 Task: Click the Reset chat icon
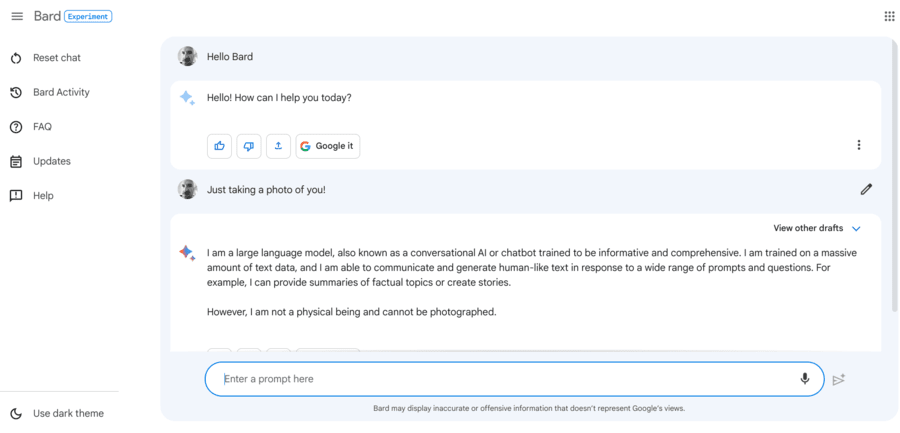click(16, 58)
